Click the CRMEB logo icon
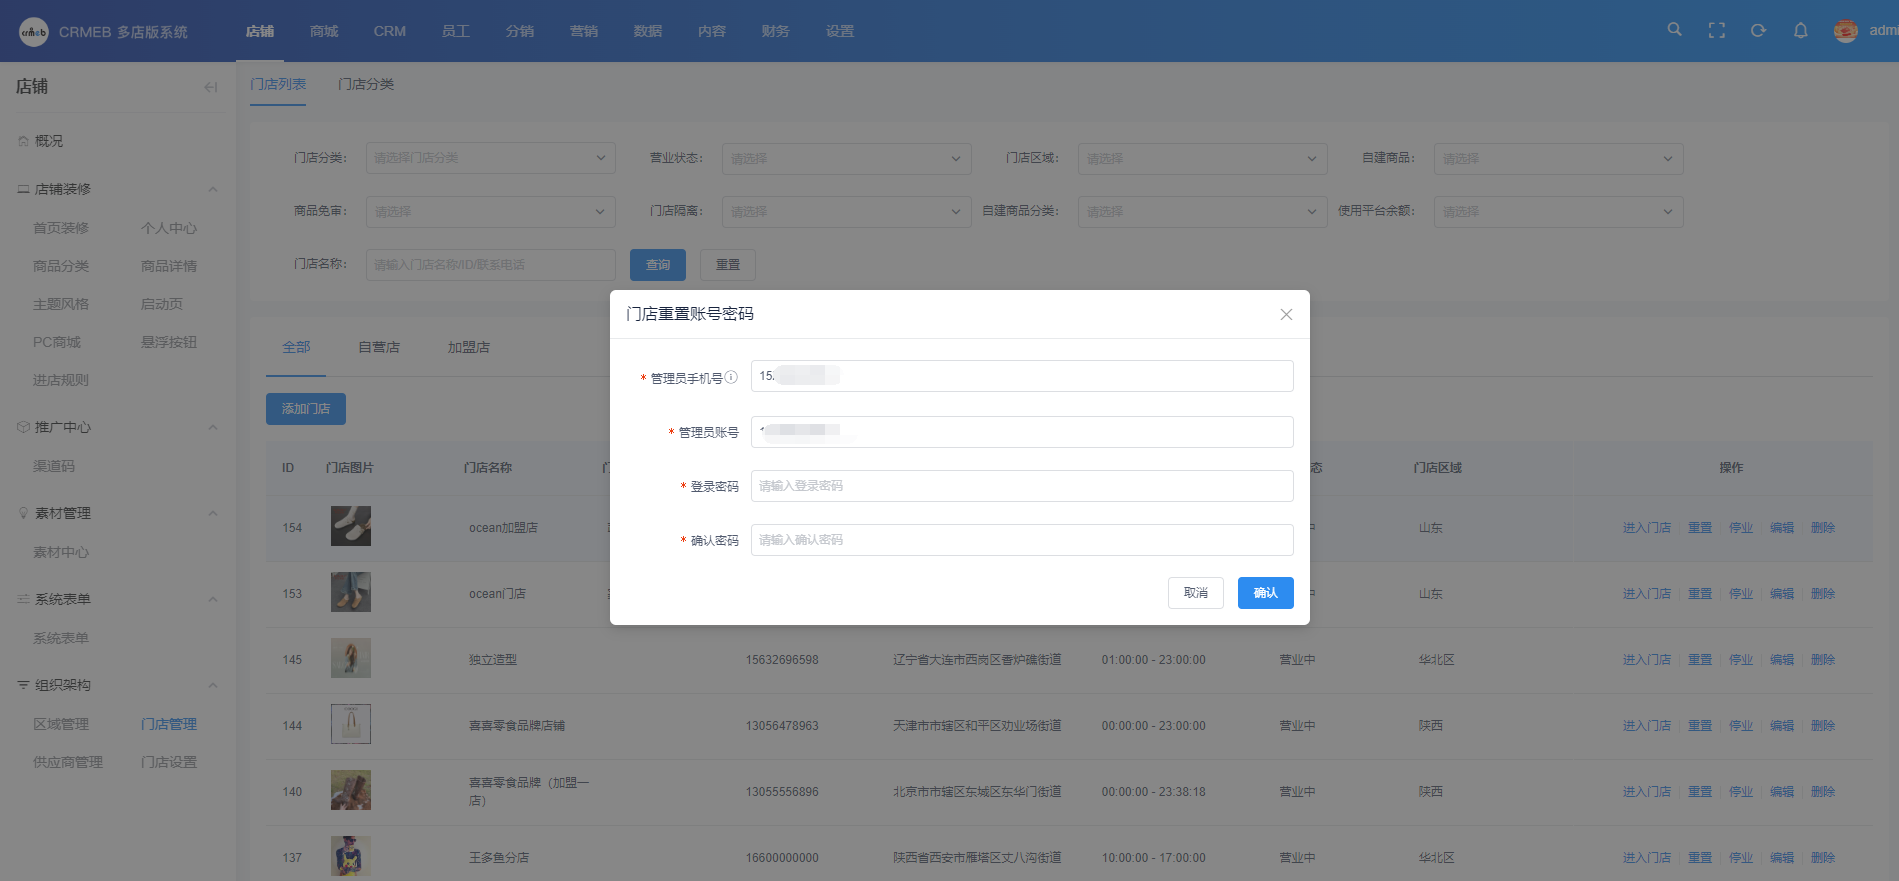The image size is (1899, 881). (34, 32)
